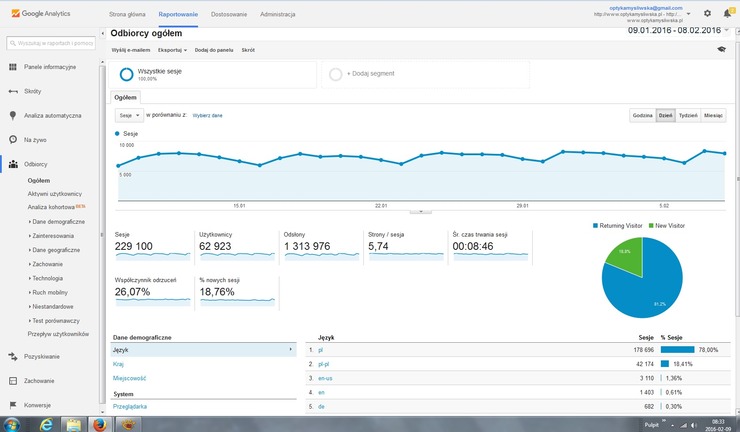Image resolution: width=740 pixels, height=432 pixels.
Task: Click the Sesje 229 100 metric tile
Action: (152, 246)
